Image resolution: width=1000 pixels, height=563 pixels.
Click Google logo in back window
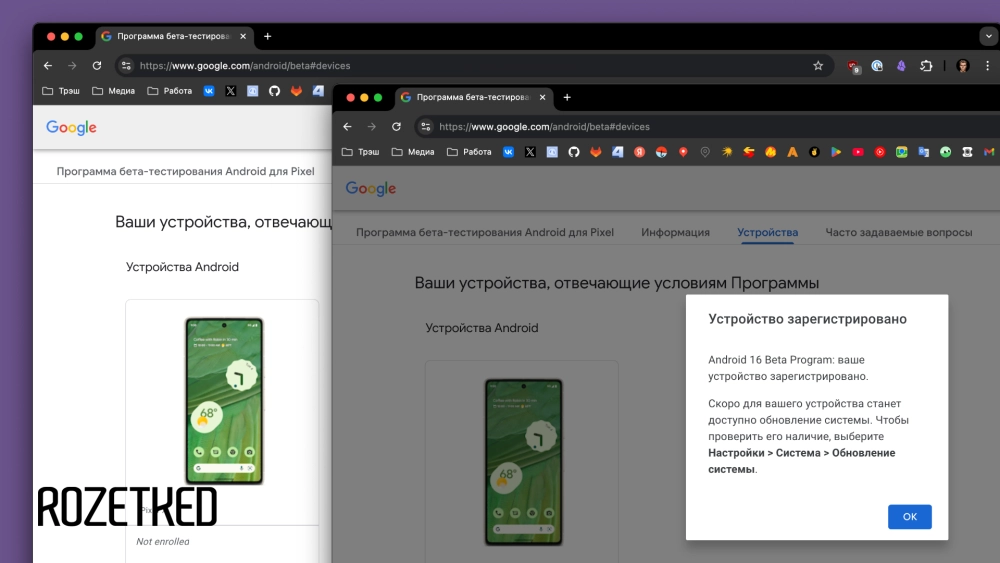[x=71, y=128]
